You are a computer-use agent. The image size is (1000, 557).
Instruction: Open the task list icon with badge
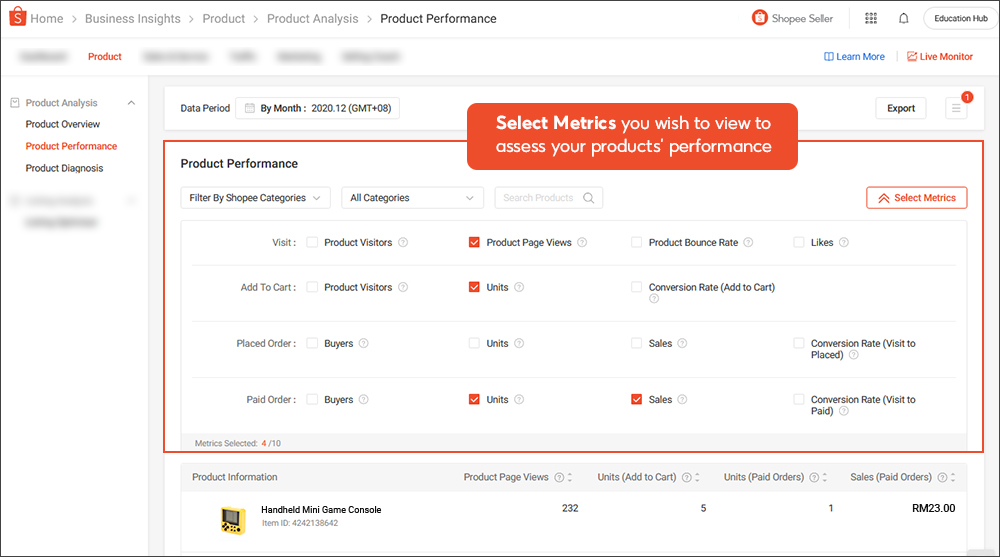956,108
